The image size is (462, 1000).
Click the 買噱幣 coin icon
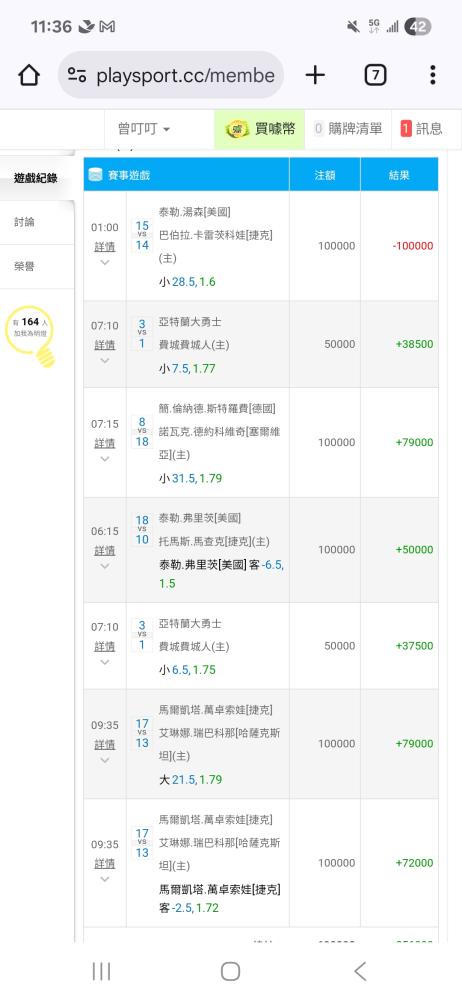click(x=237, y=129)
